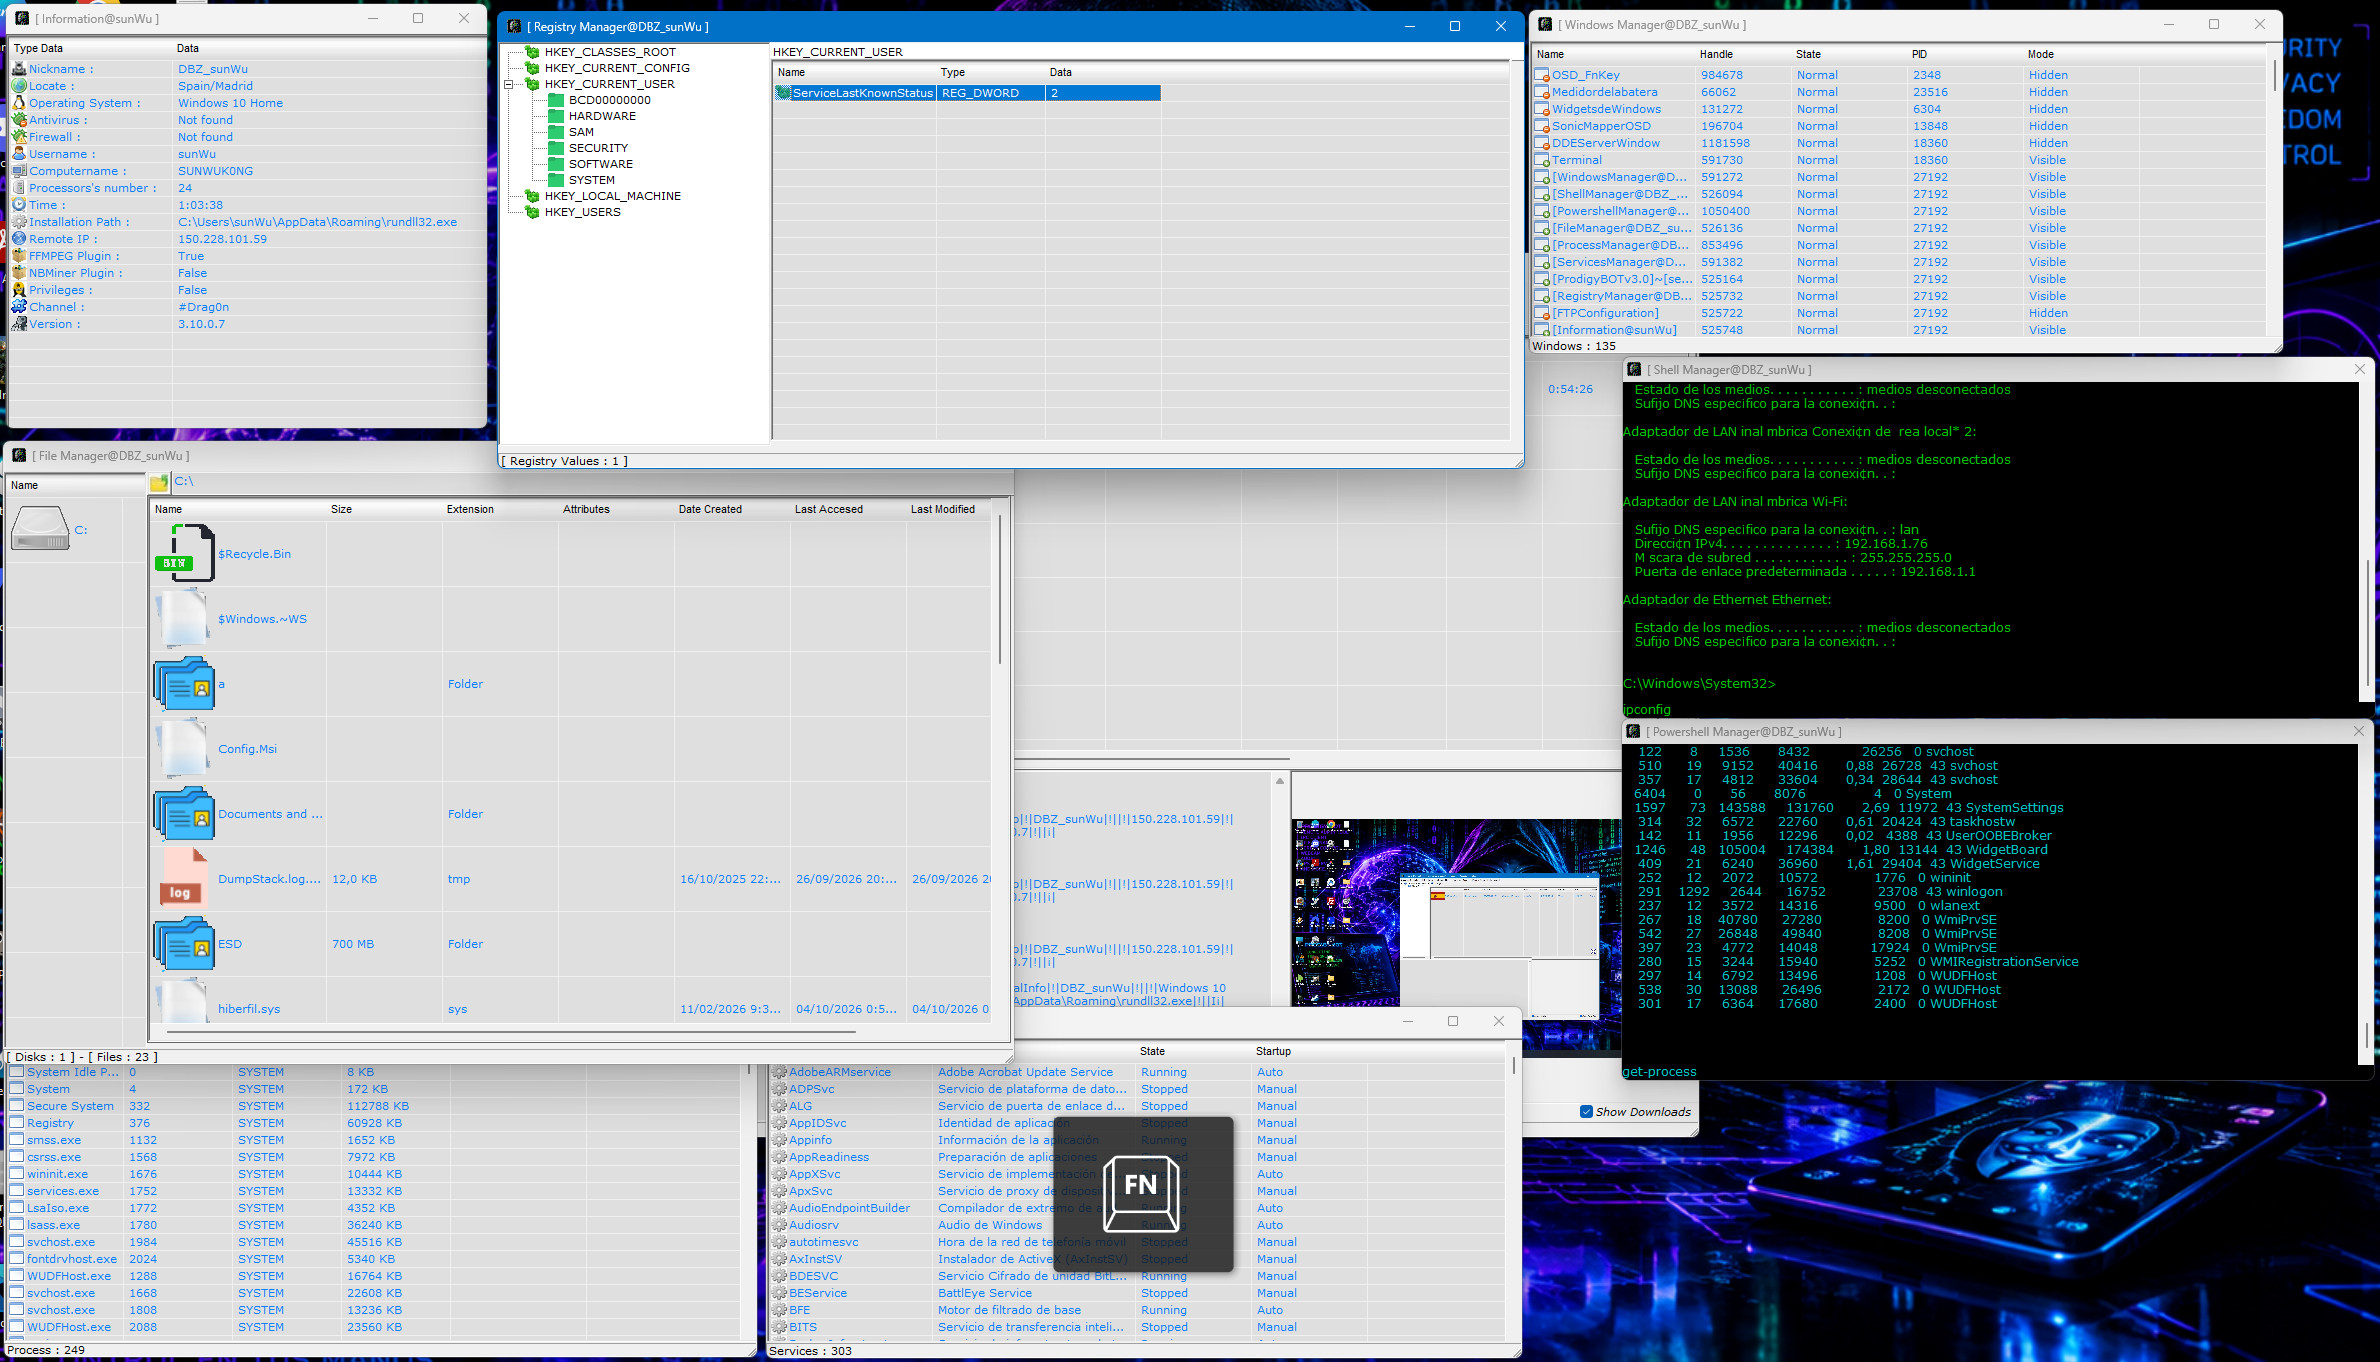This screenshot has height=1362, width=2380.
Task: Select the fontdrvhost.exe process icon
Action: point(17,1259)
